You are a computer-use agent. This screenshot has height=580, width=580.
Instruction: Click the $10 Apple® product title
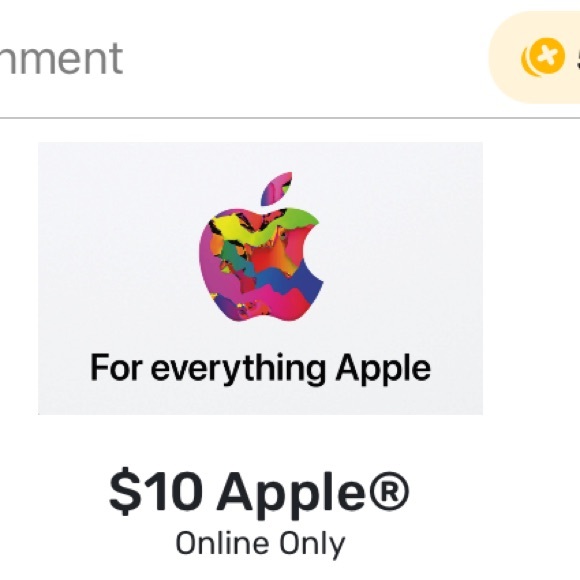259,492
